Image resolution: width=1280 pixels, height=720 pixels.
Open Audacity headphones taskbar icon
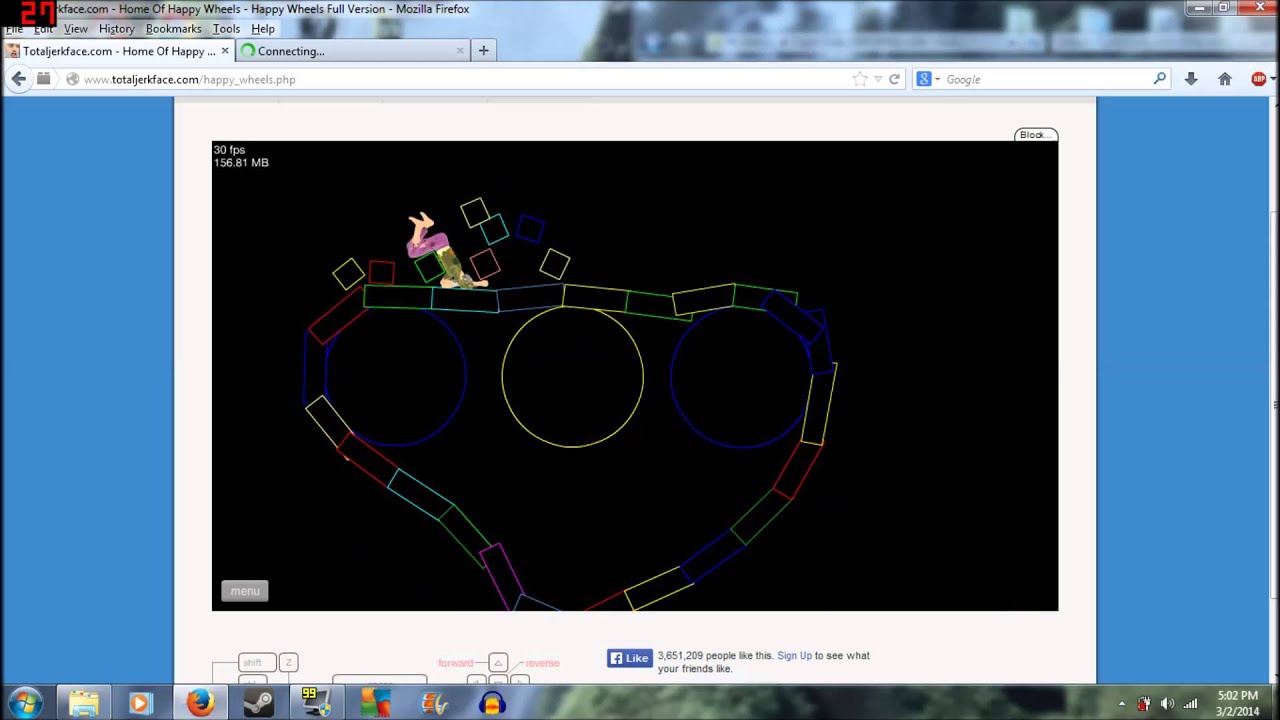pos(492,703)
